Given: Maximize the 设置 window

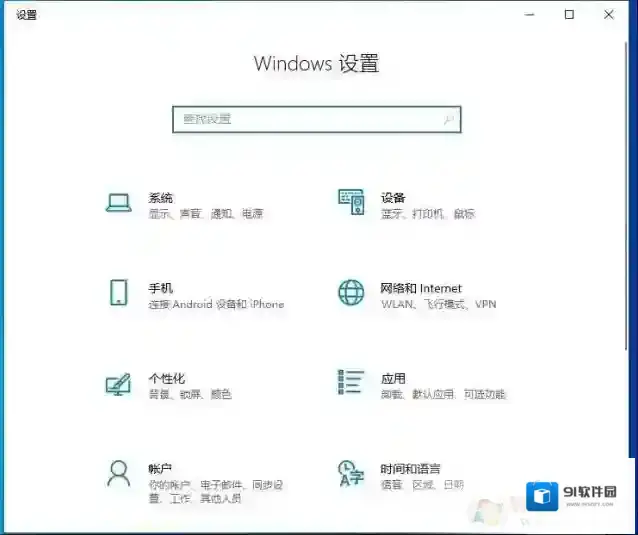Looking at the screenshot, I should point(569,14).
